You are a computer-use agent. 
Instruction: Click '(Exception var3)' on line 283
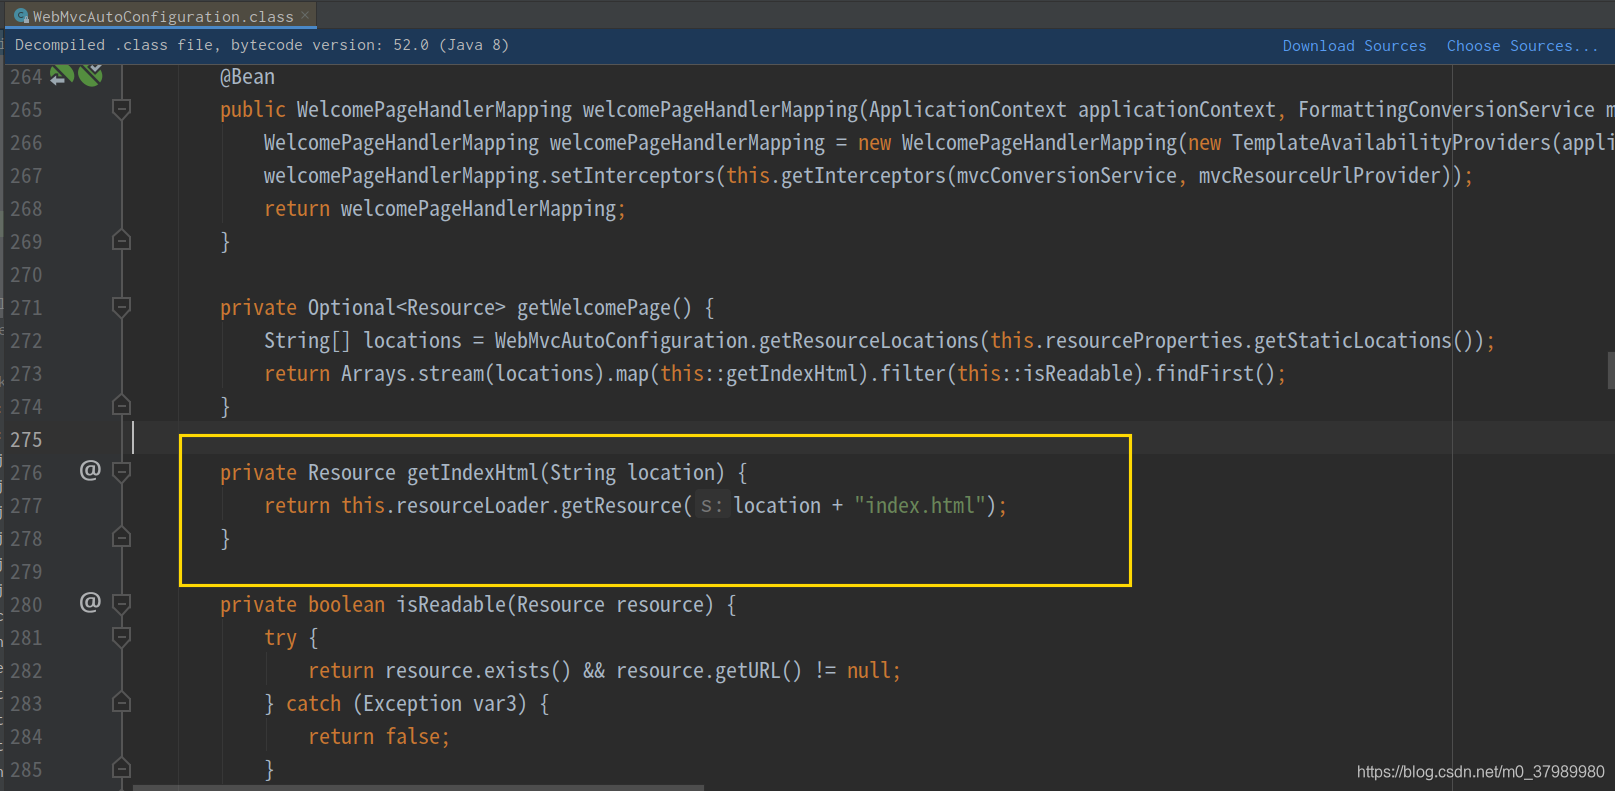point(439,704)
